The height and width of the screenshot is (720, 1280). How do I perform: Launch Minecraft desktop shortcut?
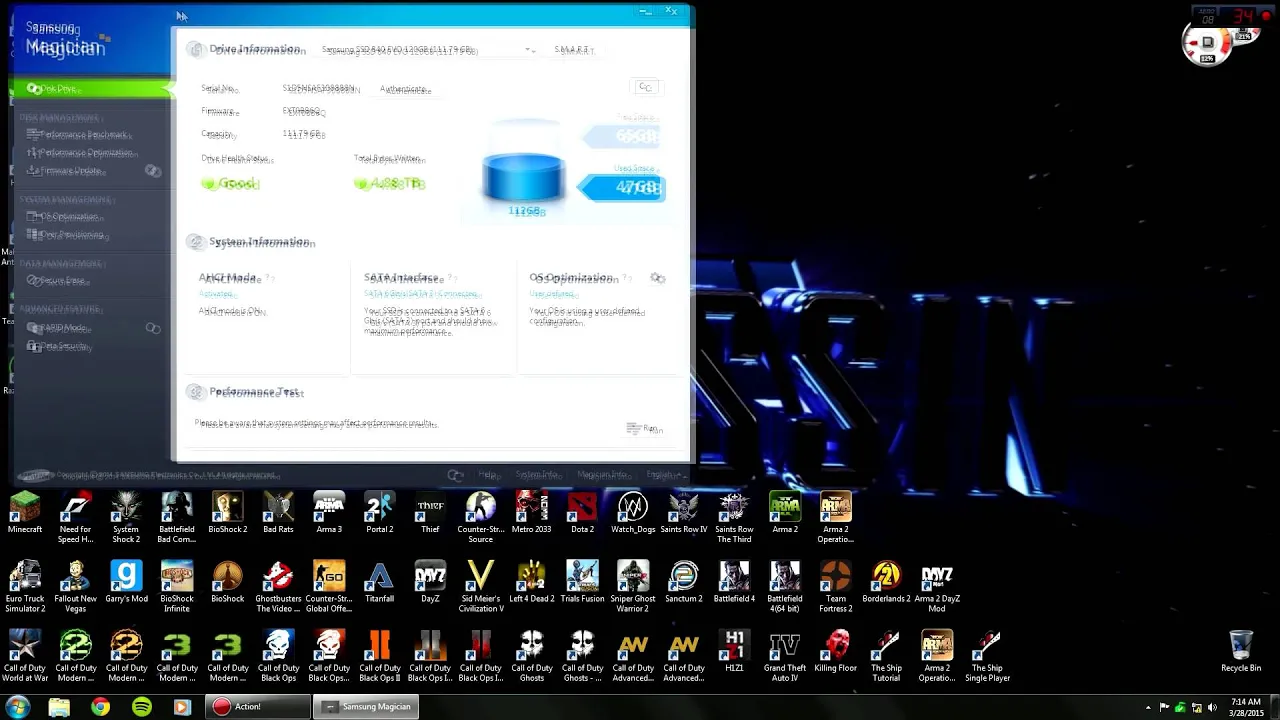point(25,513)
